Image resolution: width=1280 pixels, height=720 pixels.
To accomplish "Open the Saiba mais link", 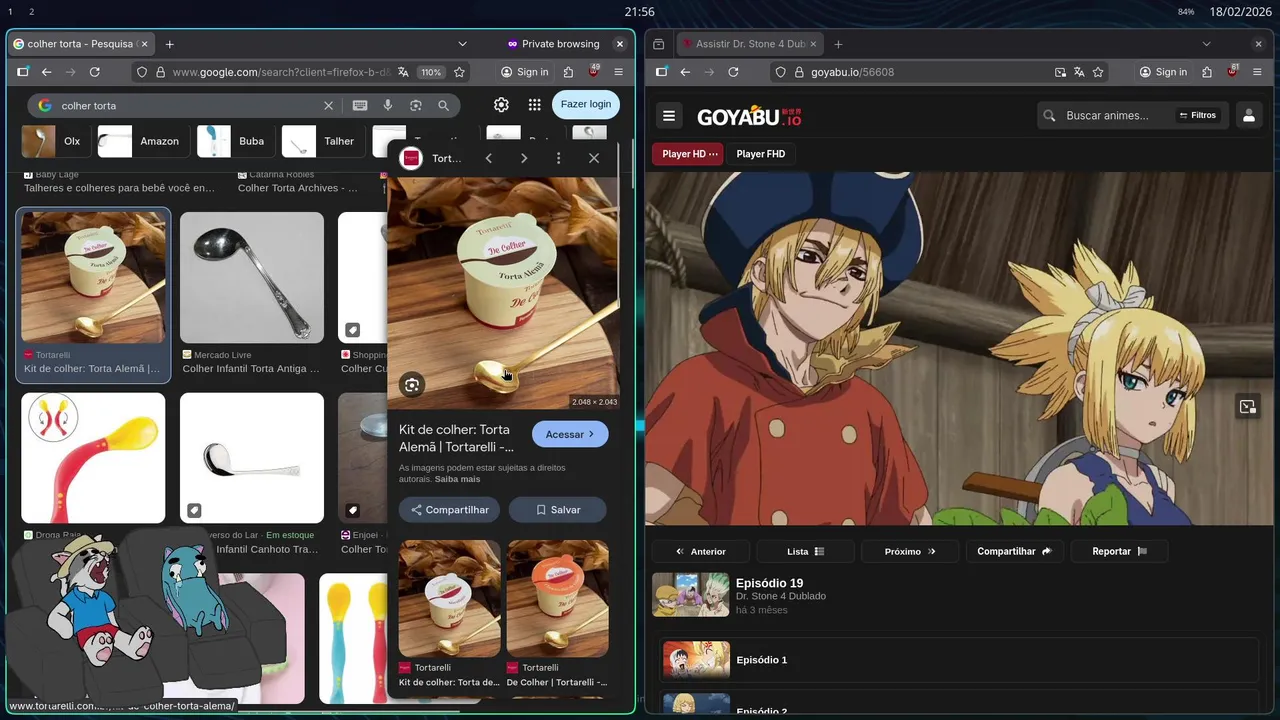I will click(x=457, y=479).
